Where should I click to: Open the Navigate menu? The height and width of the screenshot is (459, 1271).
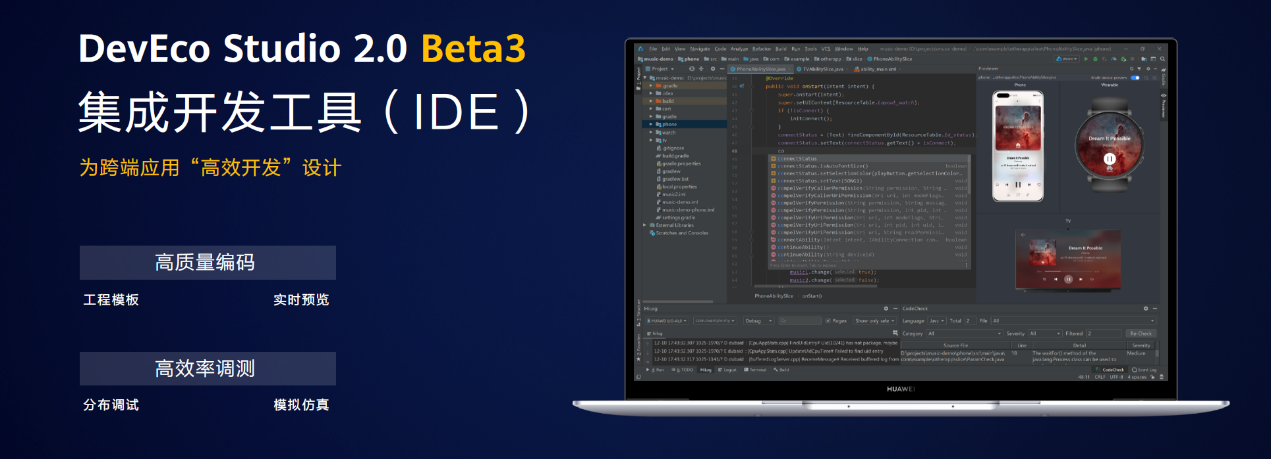pos(700,49)
